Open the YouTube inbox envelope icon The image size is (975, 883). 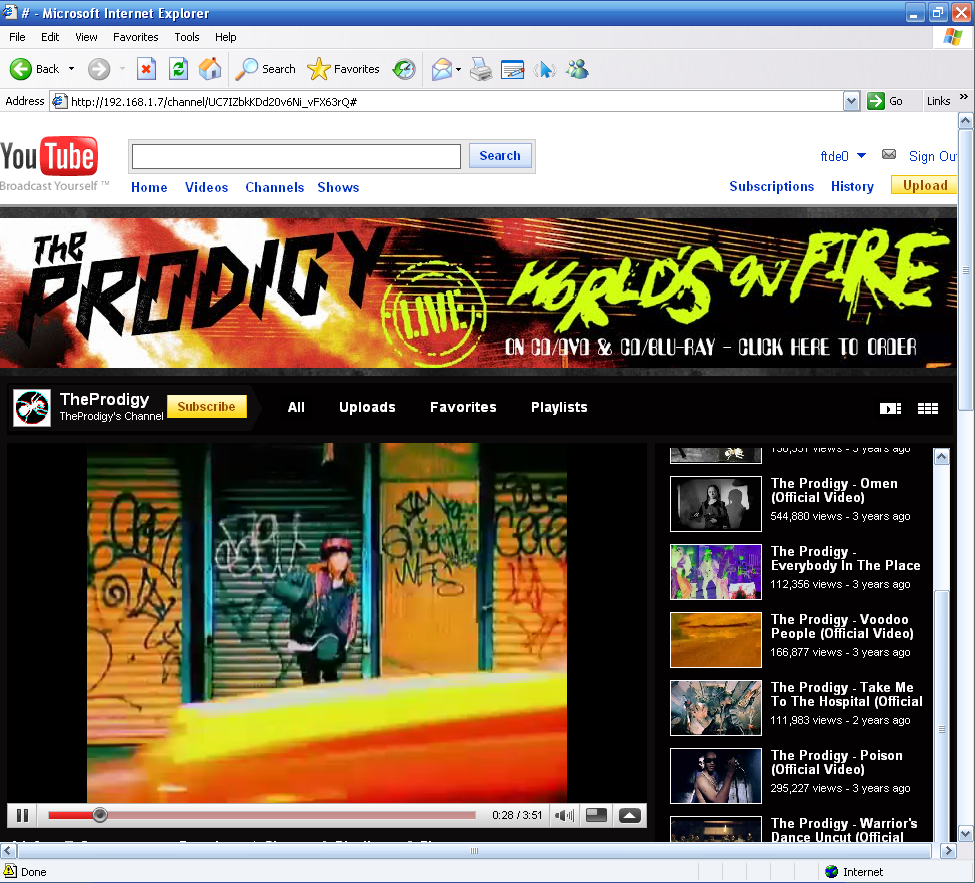(x=889, y=154)
